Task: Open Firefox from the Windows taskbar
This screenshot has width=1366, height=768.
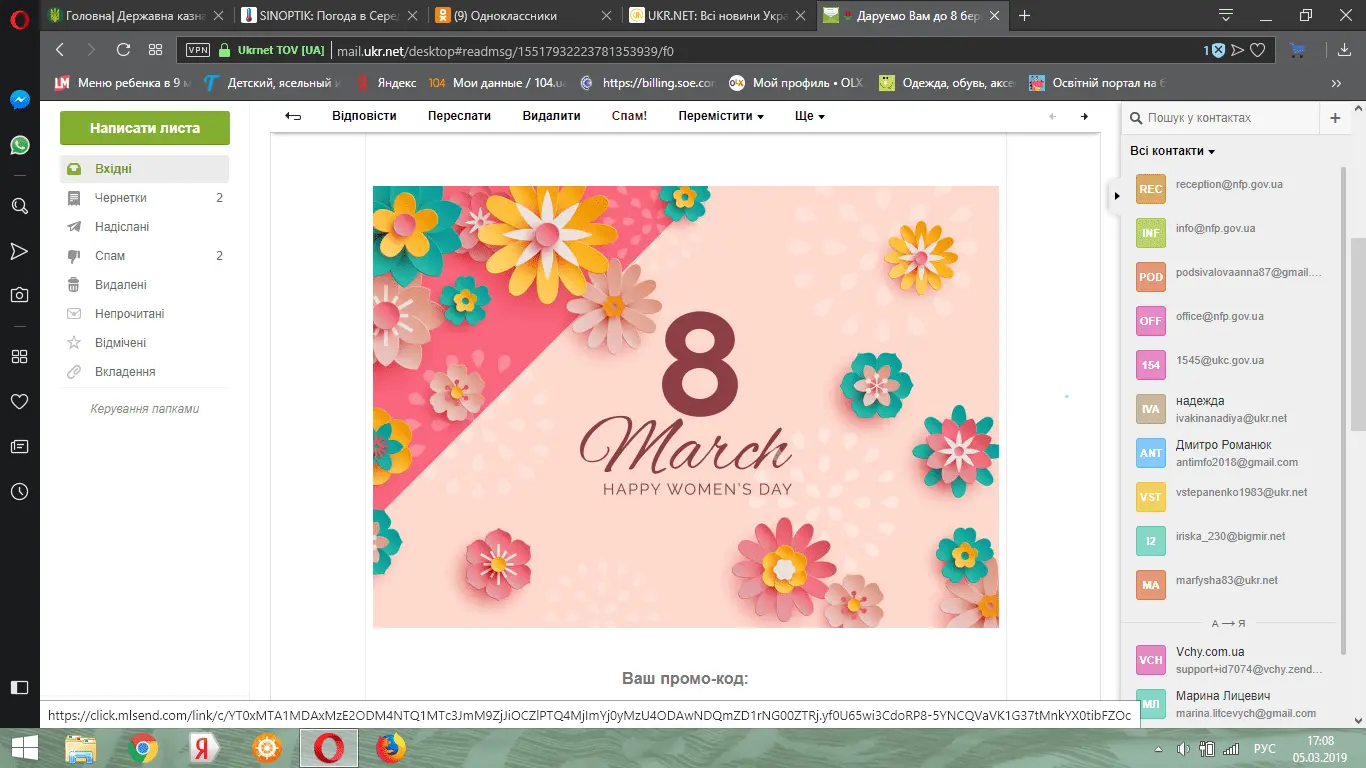Action: coord(390,747)
